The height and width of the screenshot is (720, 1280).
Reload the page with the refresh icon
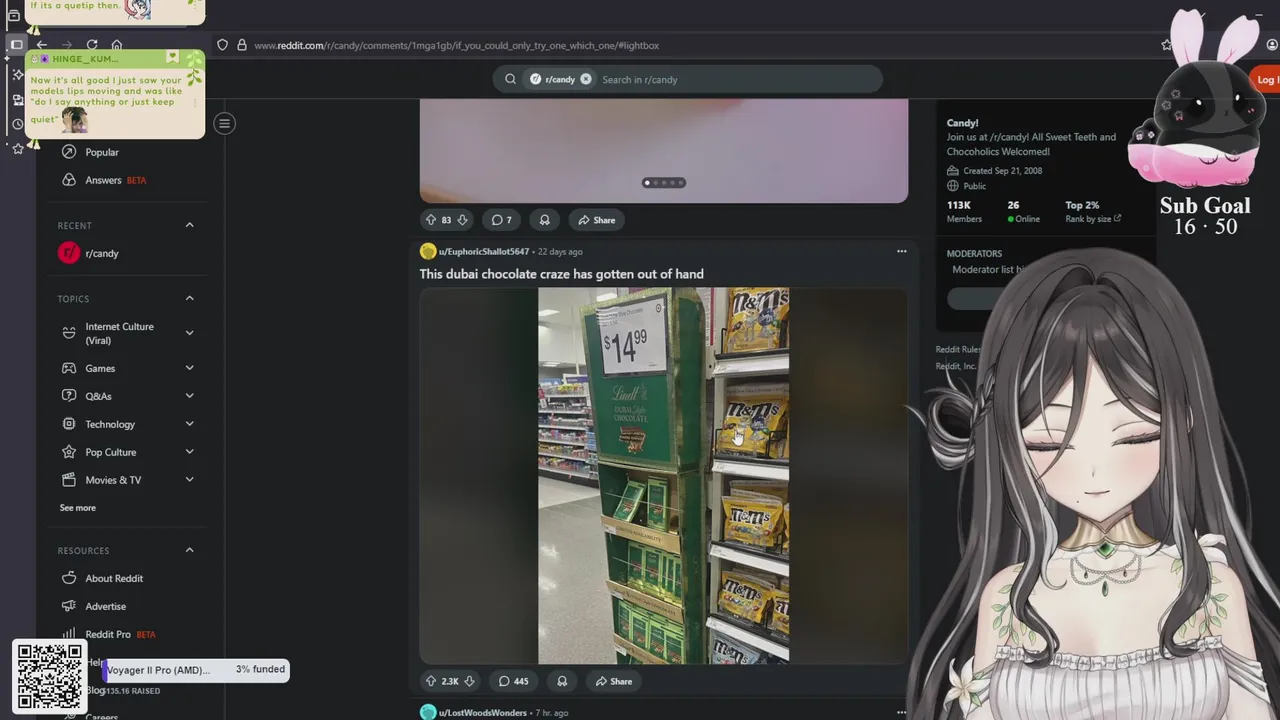click(92, 45)
